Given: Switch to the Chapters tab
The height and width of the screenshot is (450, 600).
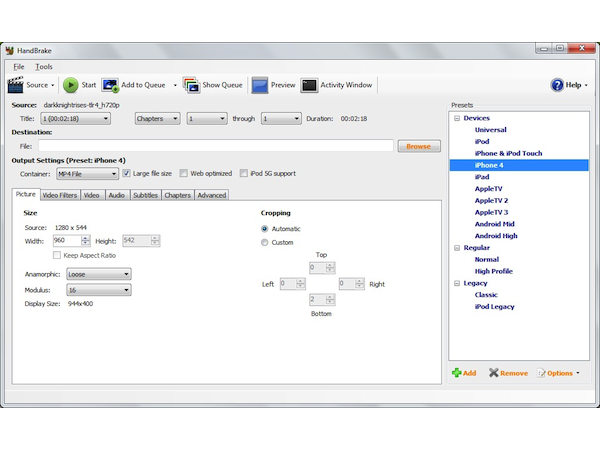Looking at the screenshot, I should pos(178,195).
